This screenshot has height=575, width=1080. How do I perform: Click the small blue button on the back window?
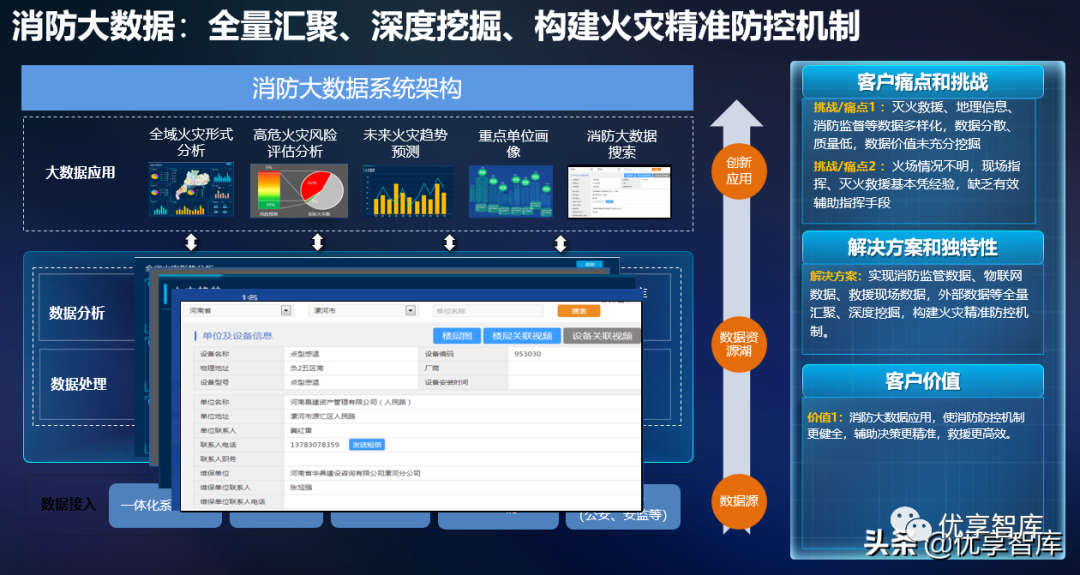(590, 264)
